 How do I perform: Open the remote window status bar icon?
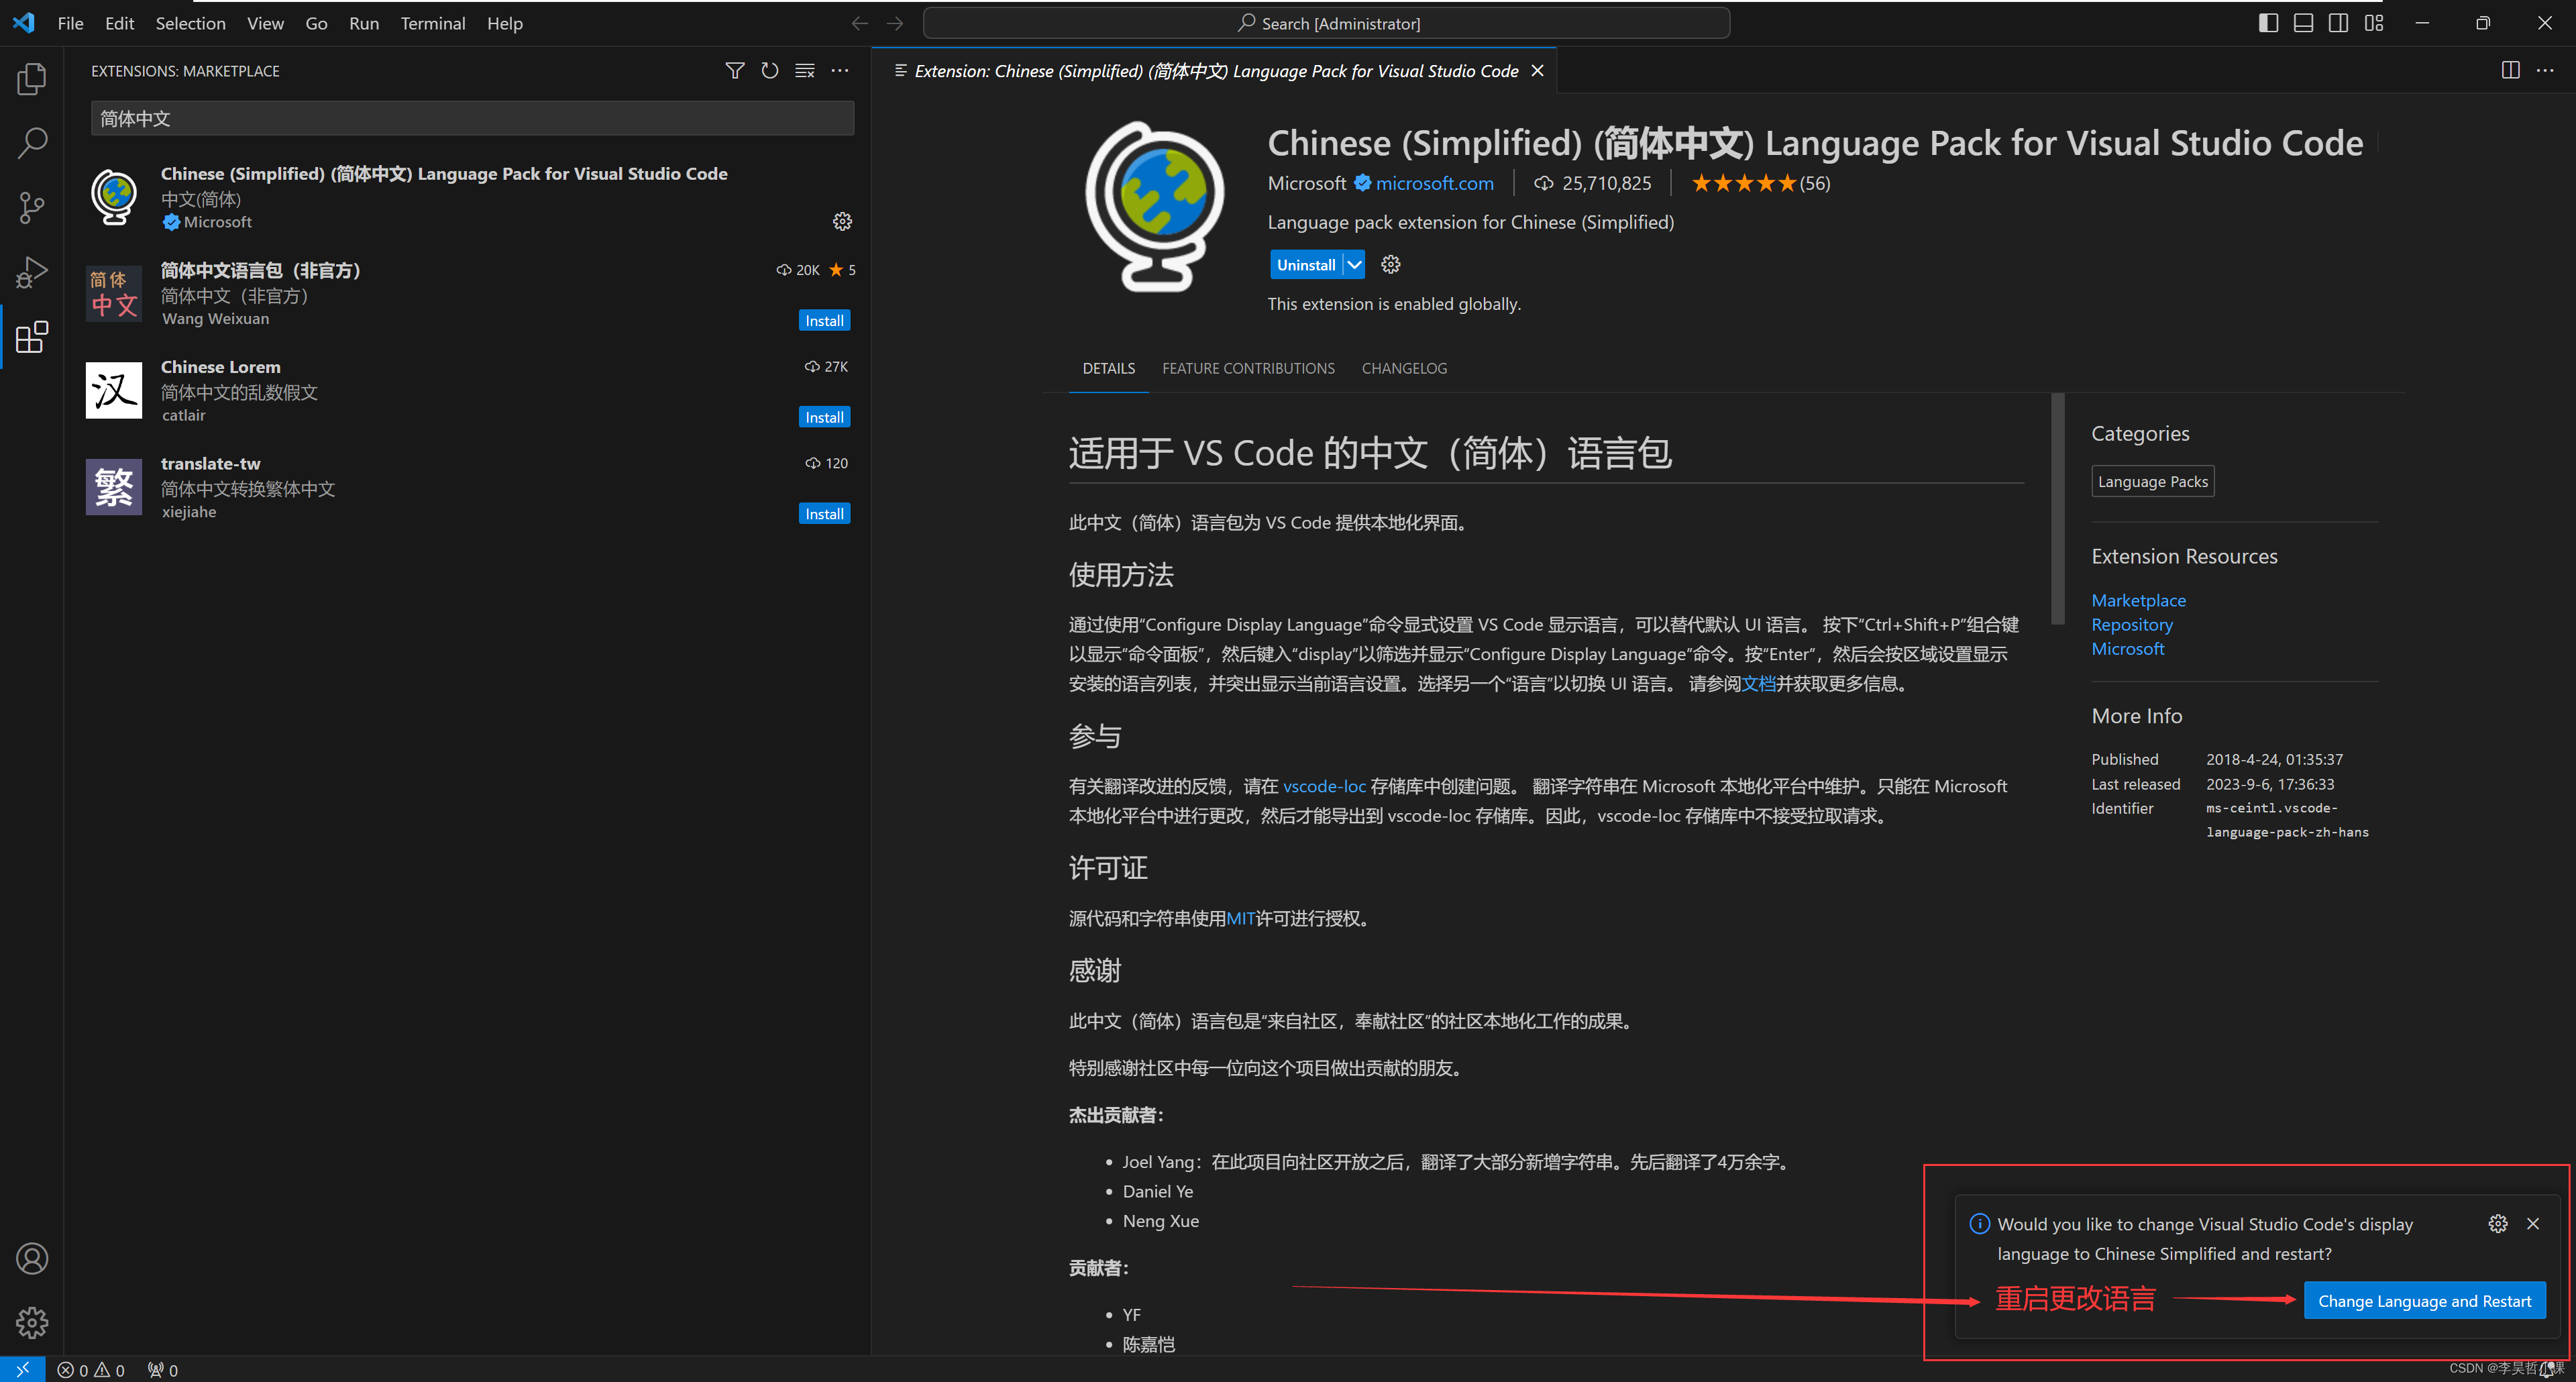click(x=22, y=1369)
